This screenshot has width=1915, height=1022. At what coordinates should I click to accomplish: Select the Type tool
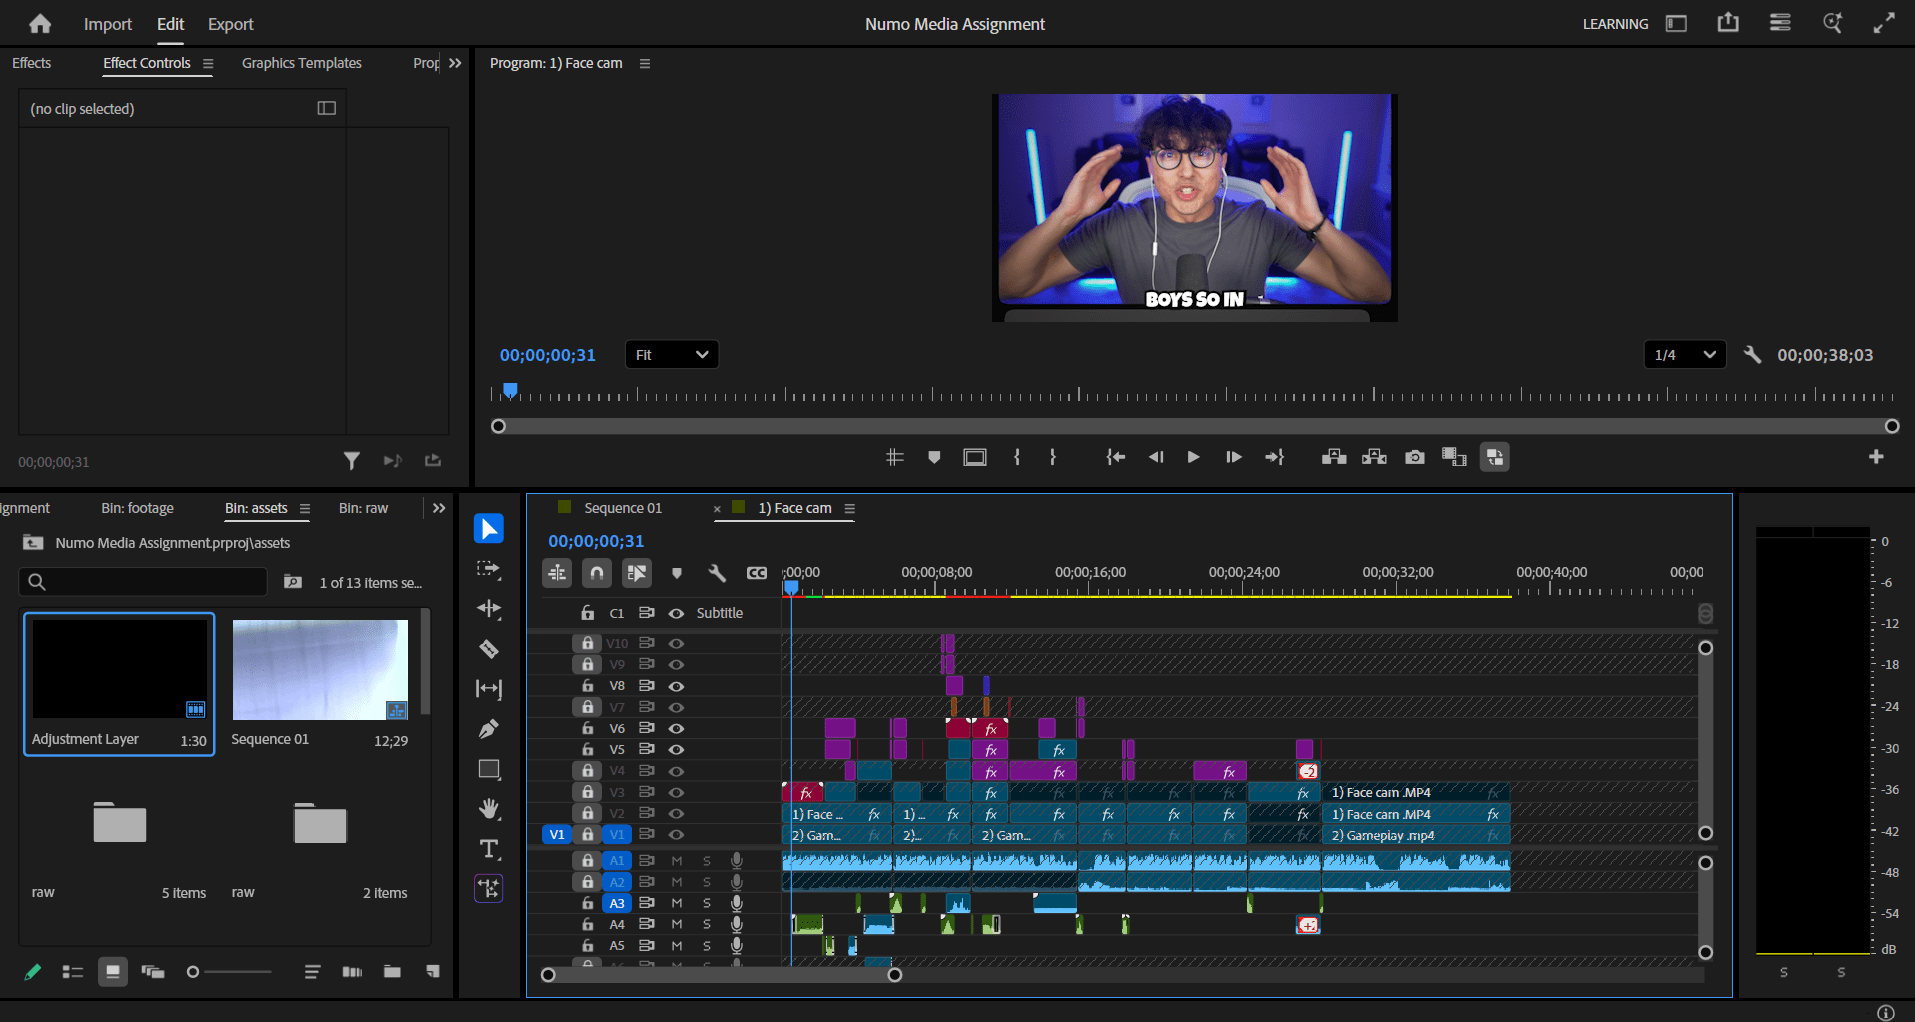(488, 849)
